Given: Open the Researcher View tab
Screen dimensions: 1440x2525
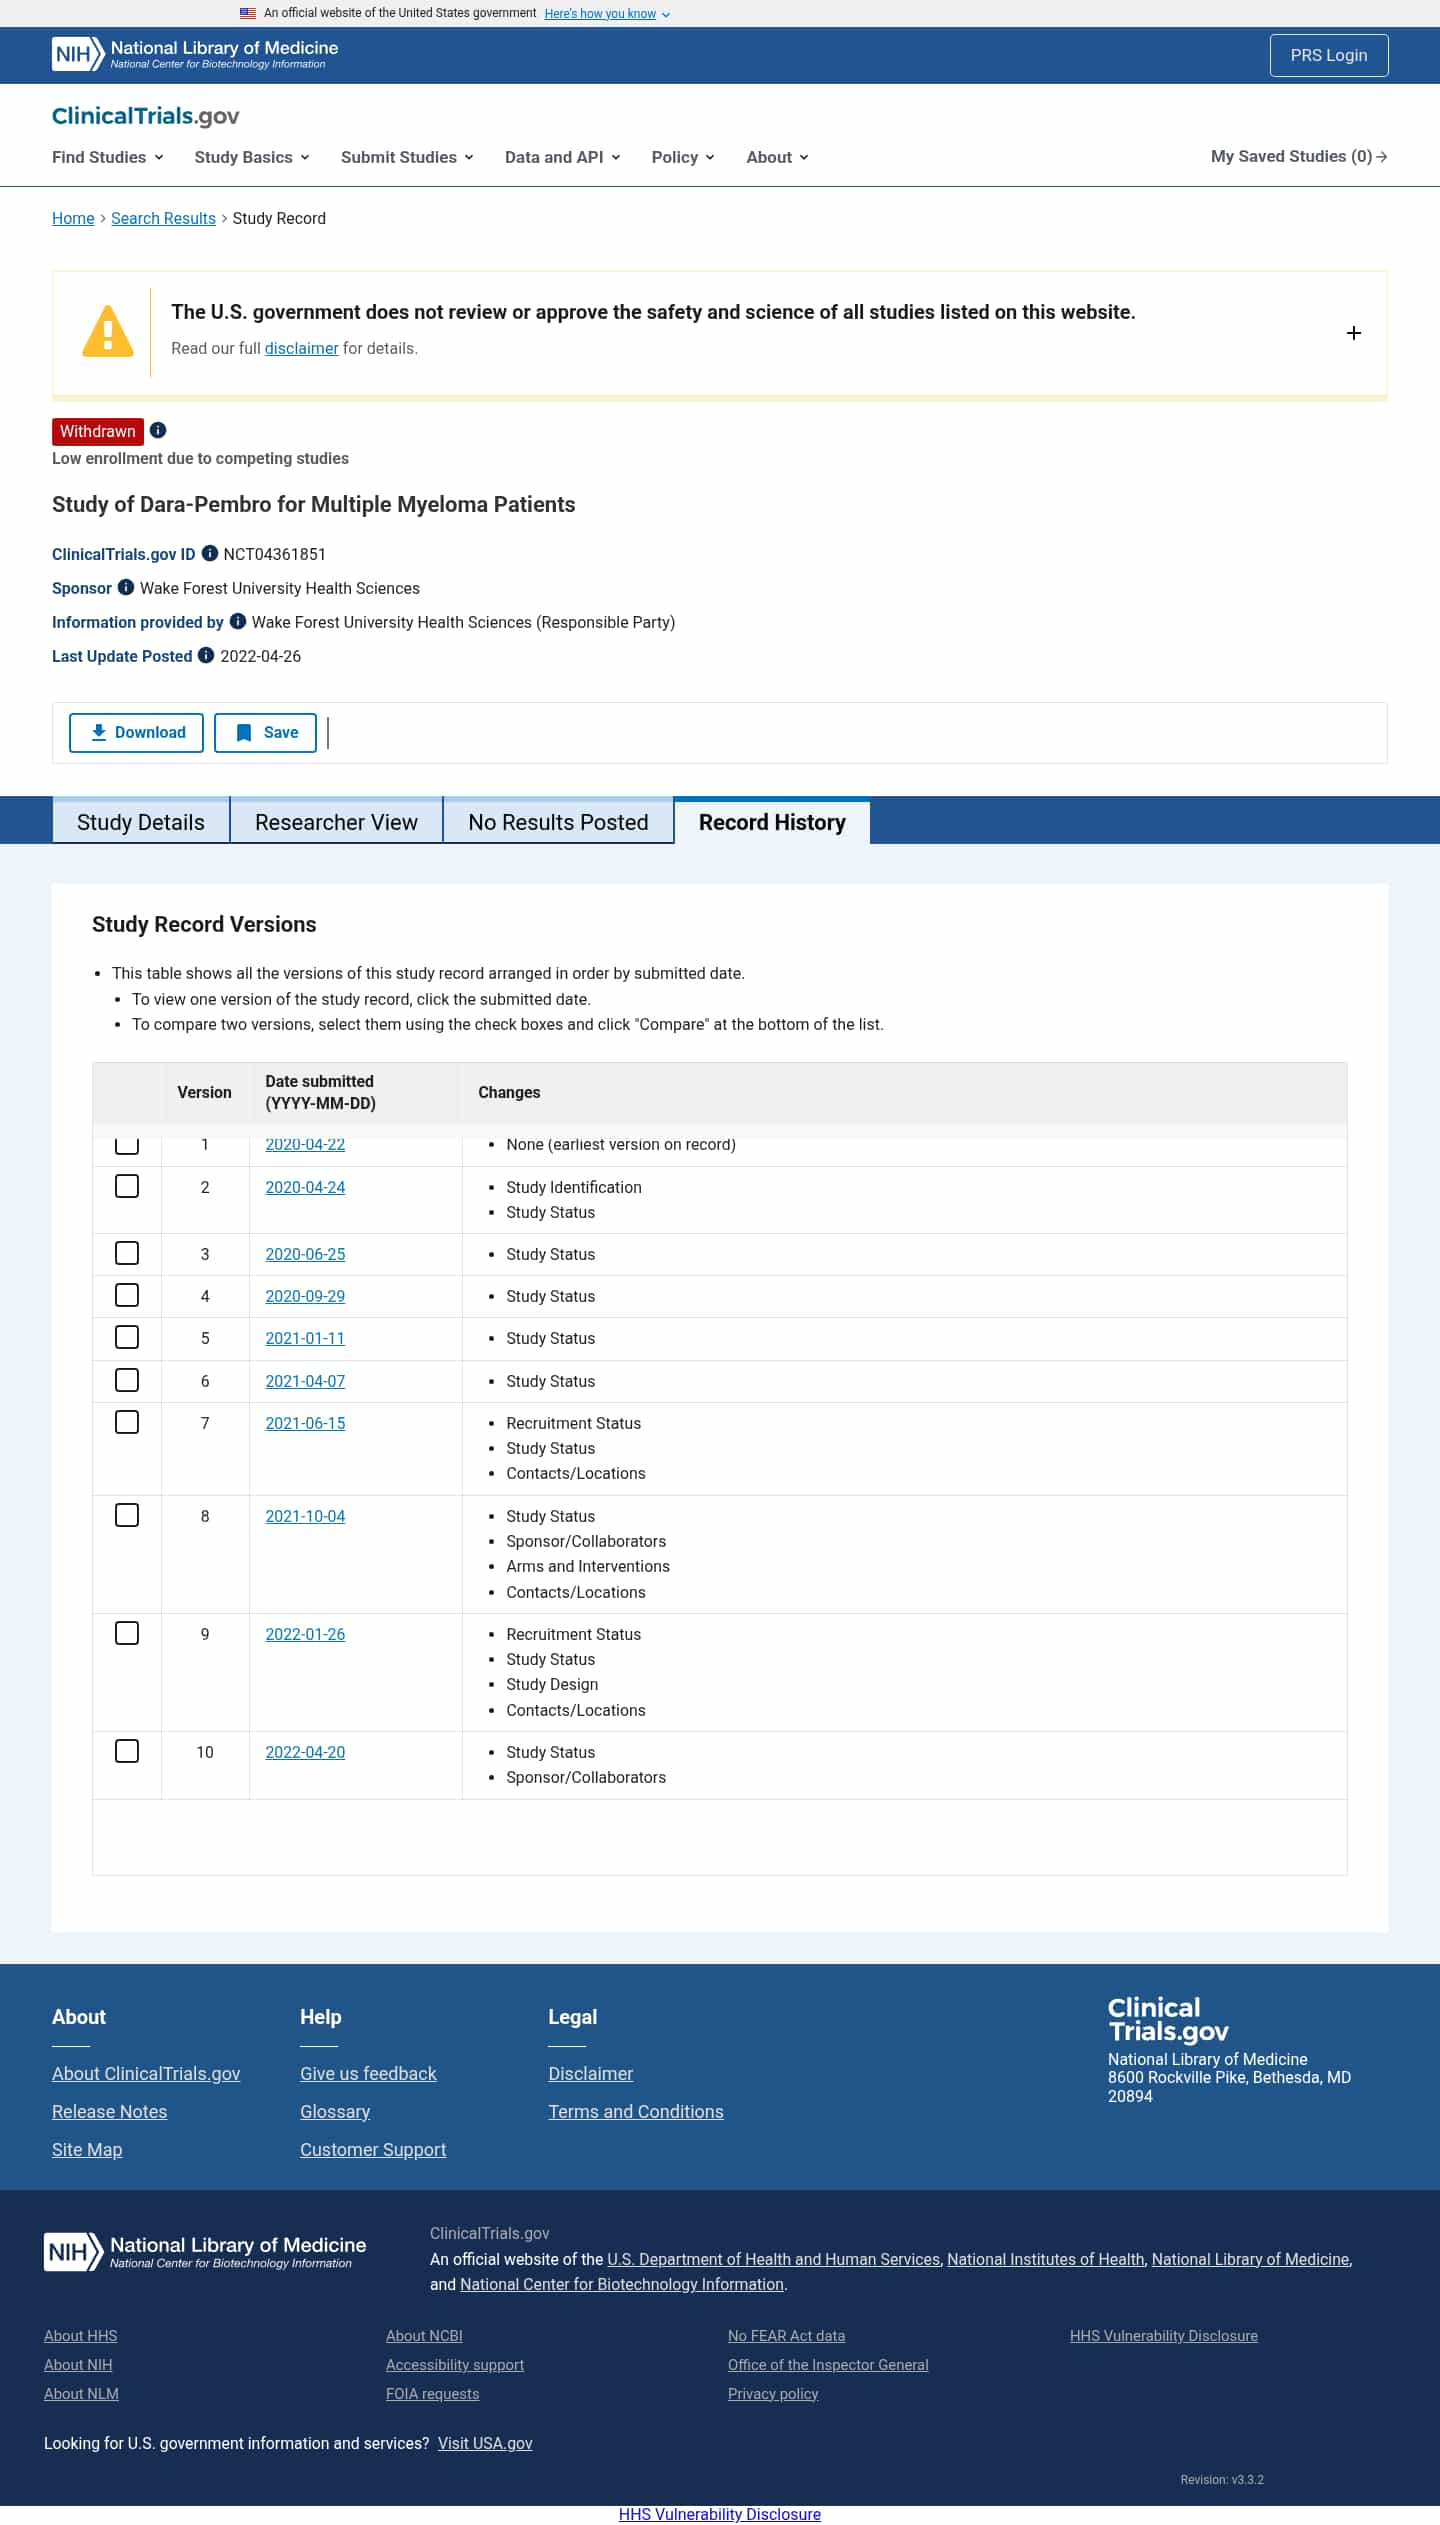Looking at the screenshot, I should point(336,822).
